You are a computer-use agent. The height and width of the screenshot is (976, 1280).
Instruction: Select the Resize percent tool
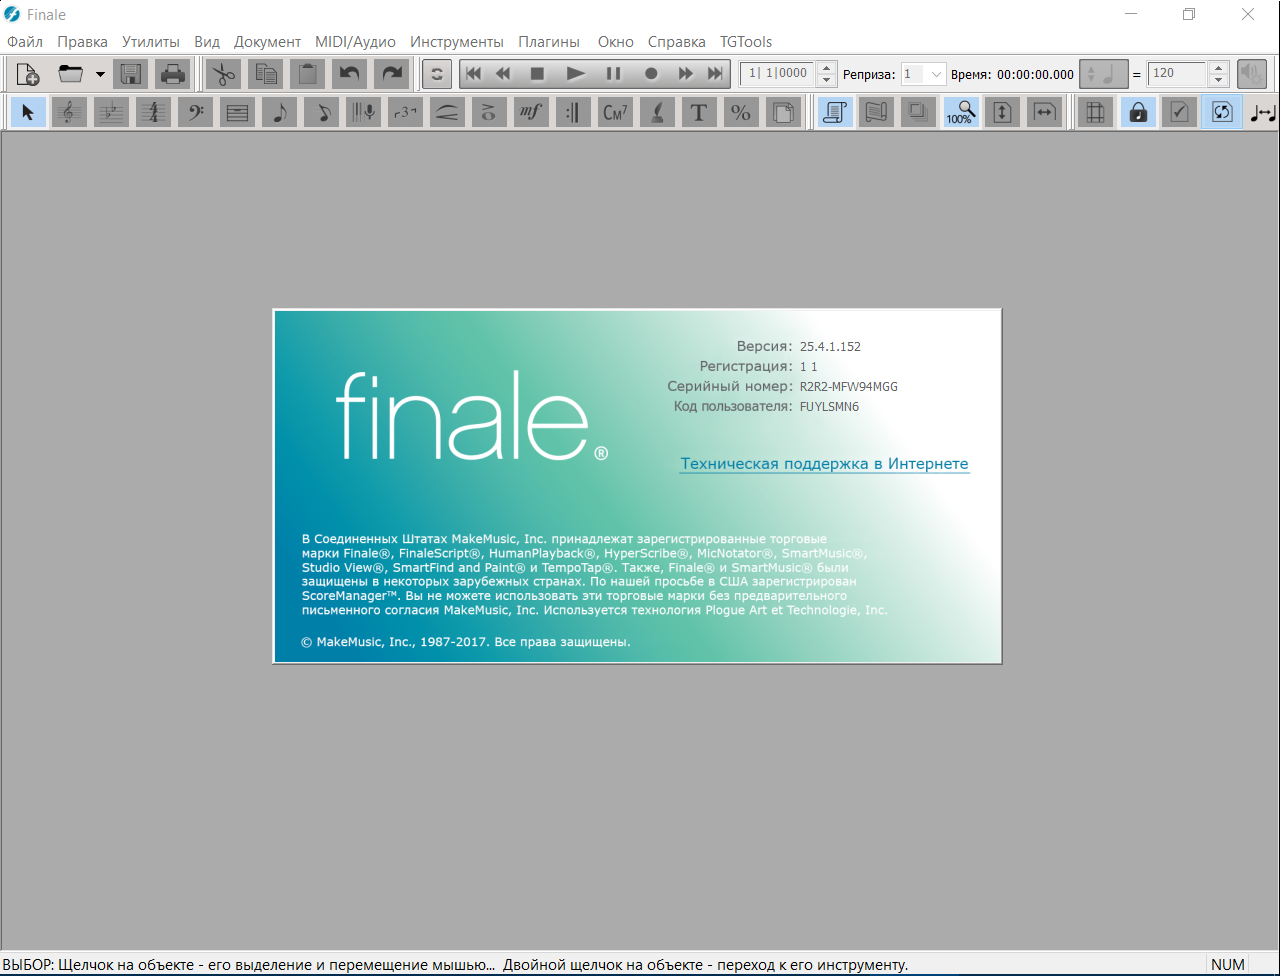point(741,113)
